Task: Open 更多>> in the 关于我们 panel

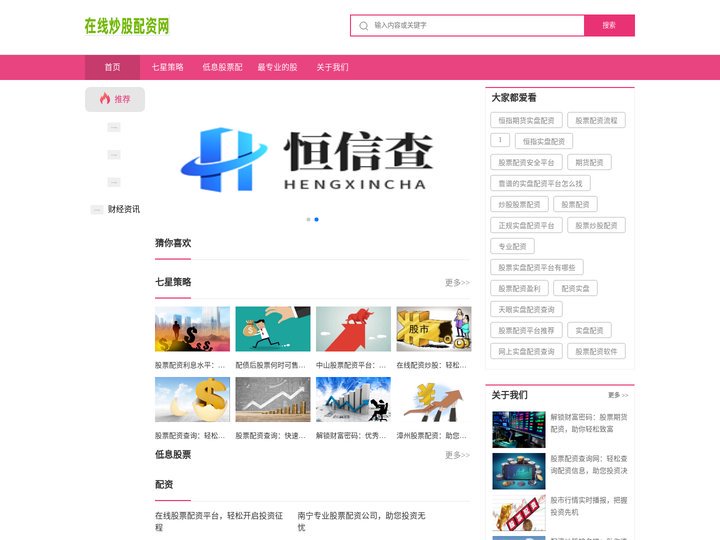Action: (618, 395)
